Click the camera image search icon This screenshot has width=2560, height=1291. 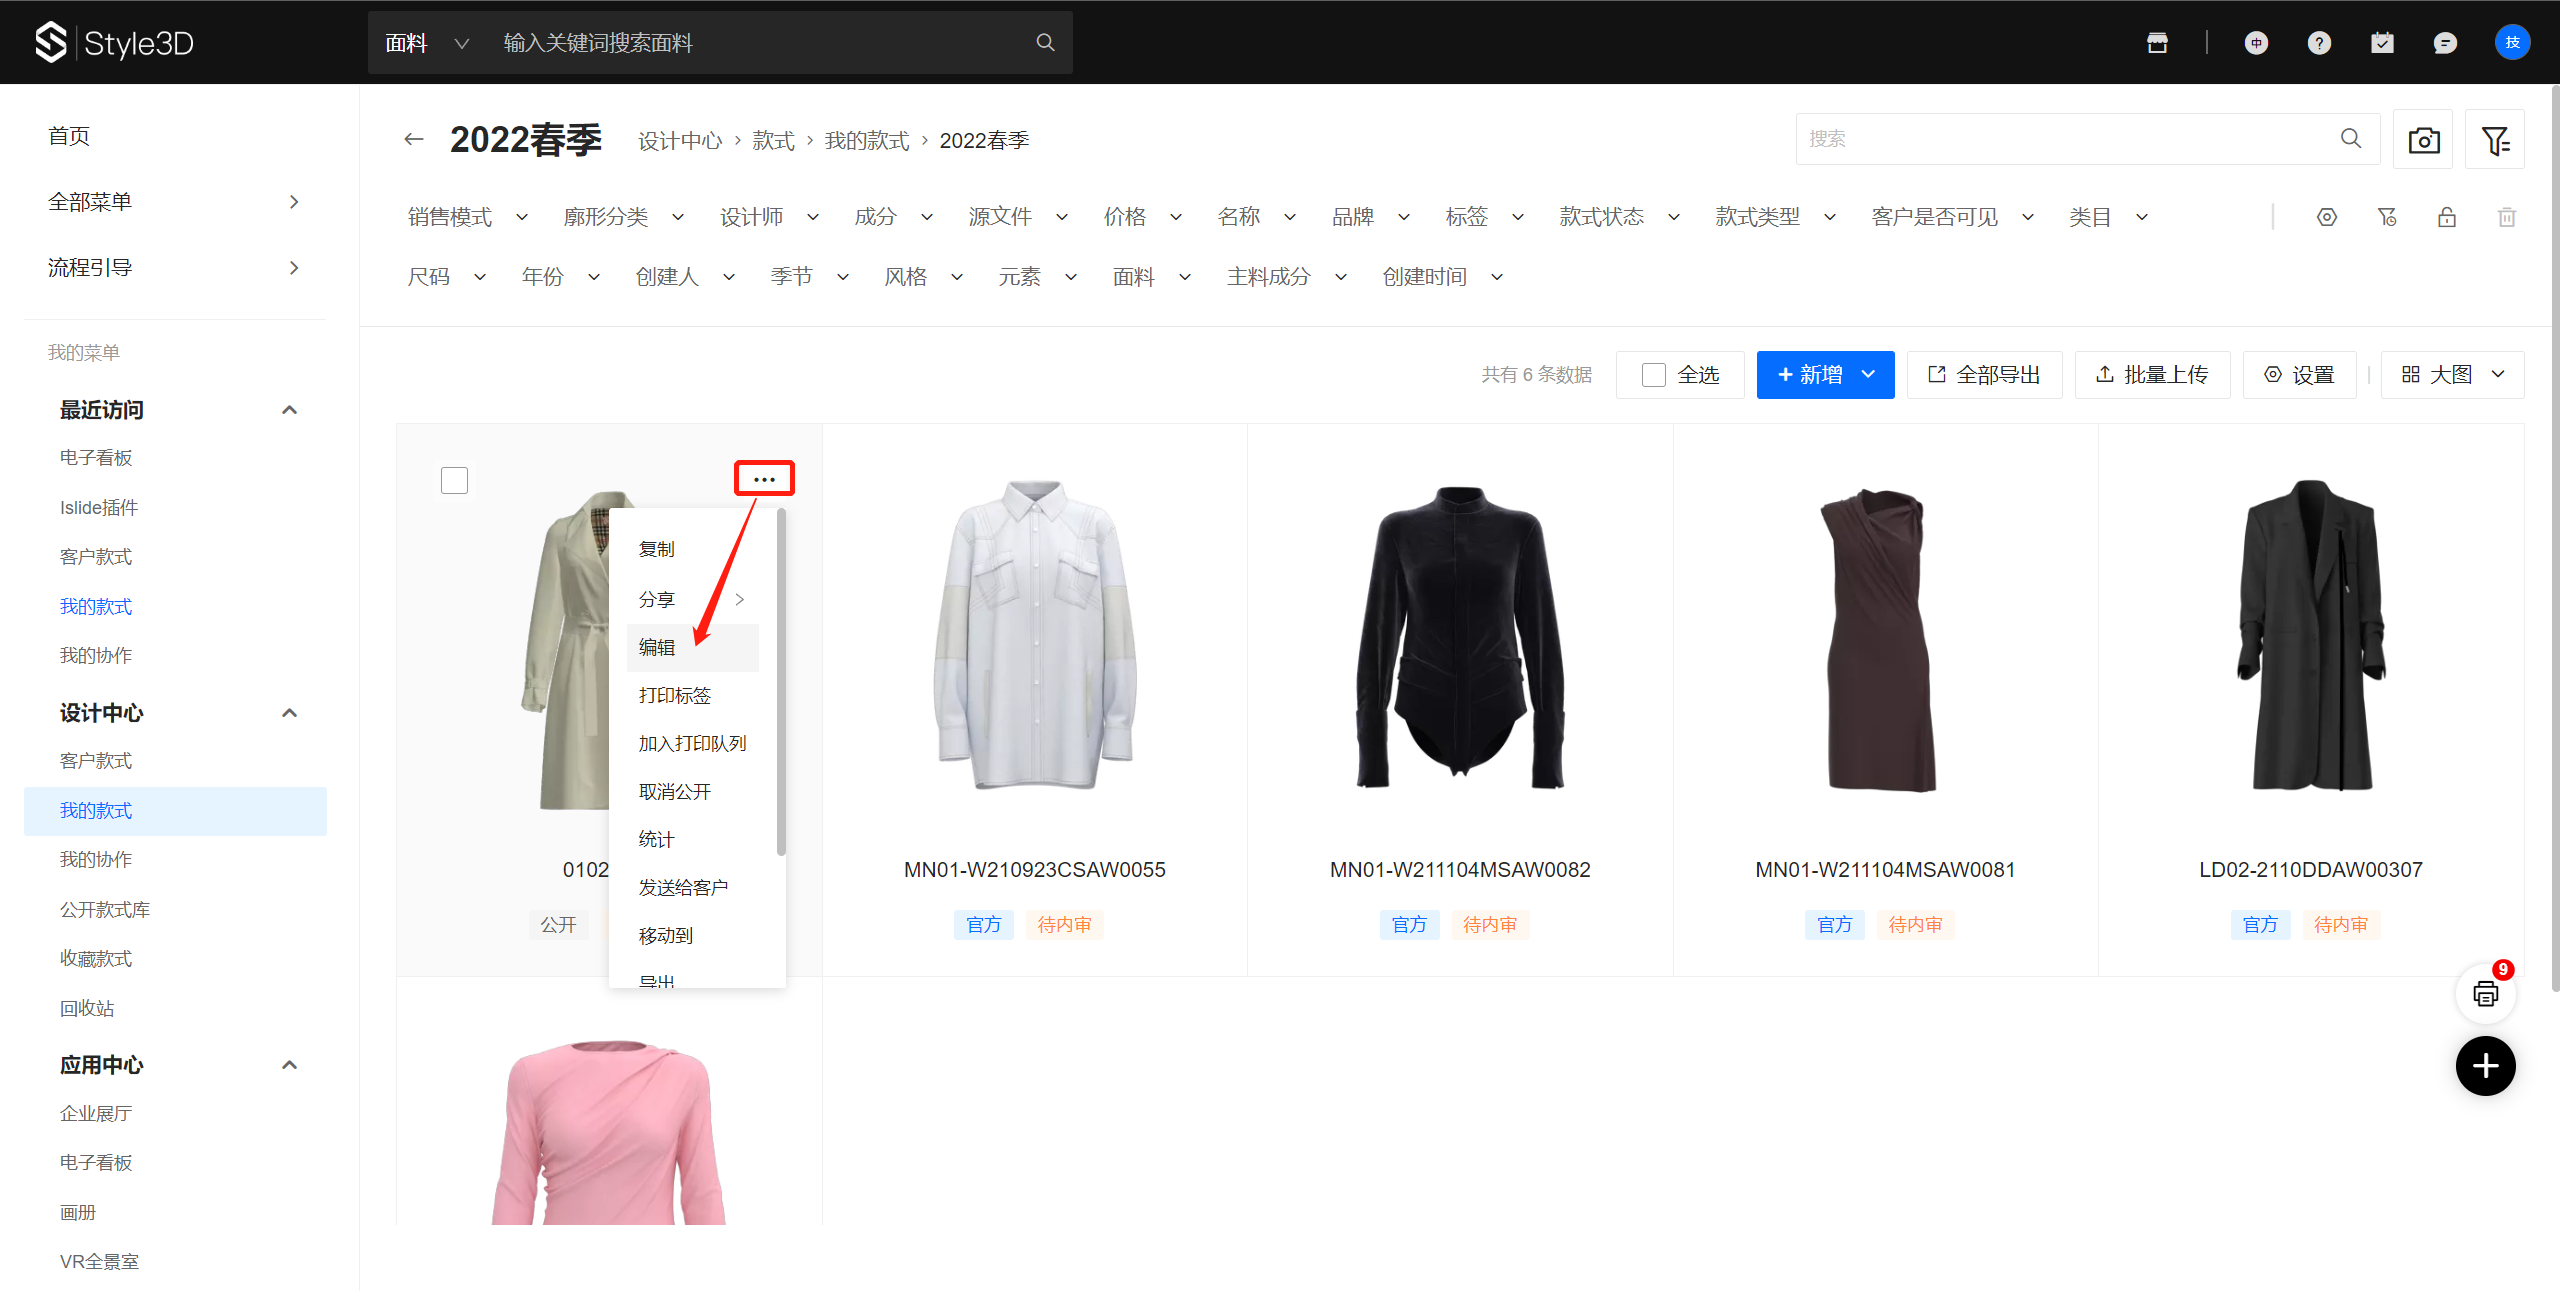coord(2423,140)
